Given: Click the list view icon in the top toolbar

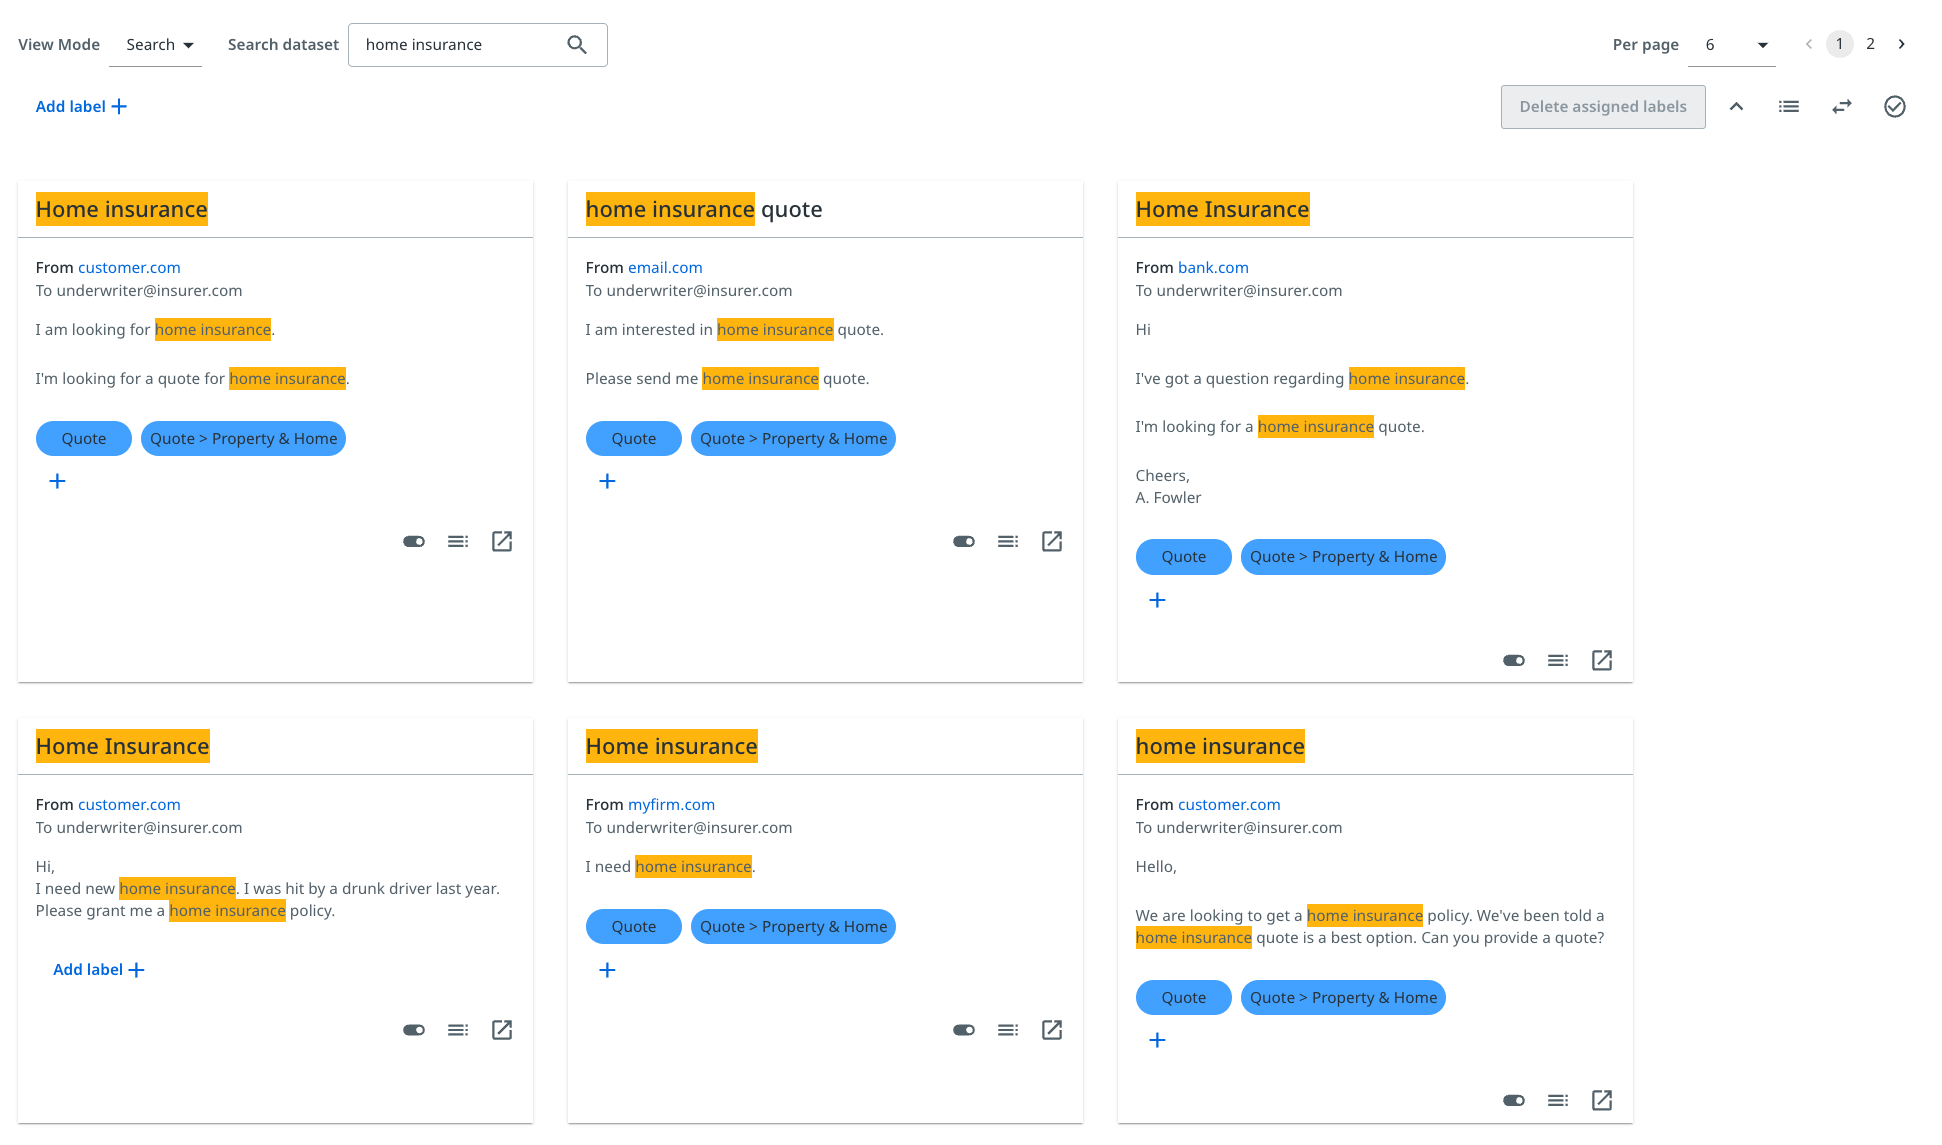Looking at the screenshot, I should tap(1789, 106).
